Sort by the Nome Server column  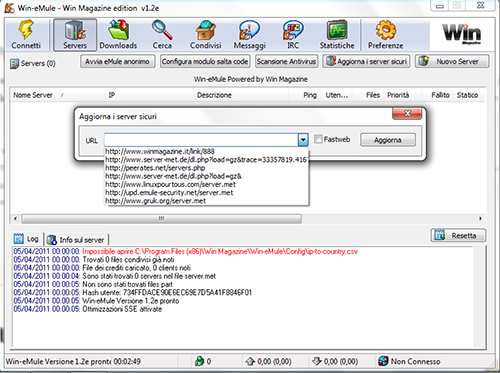[x=57, y=95]
